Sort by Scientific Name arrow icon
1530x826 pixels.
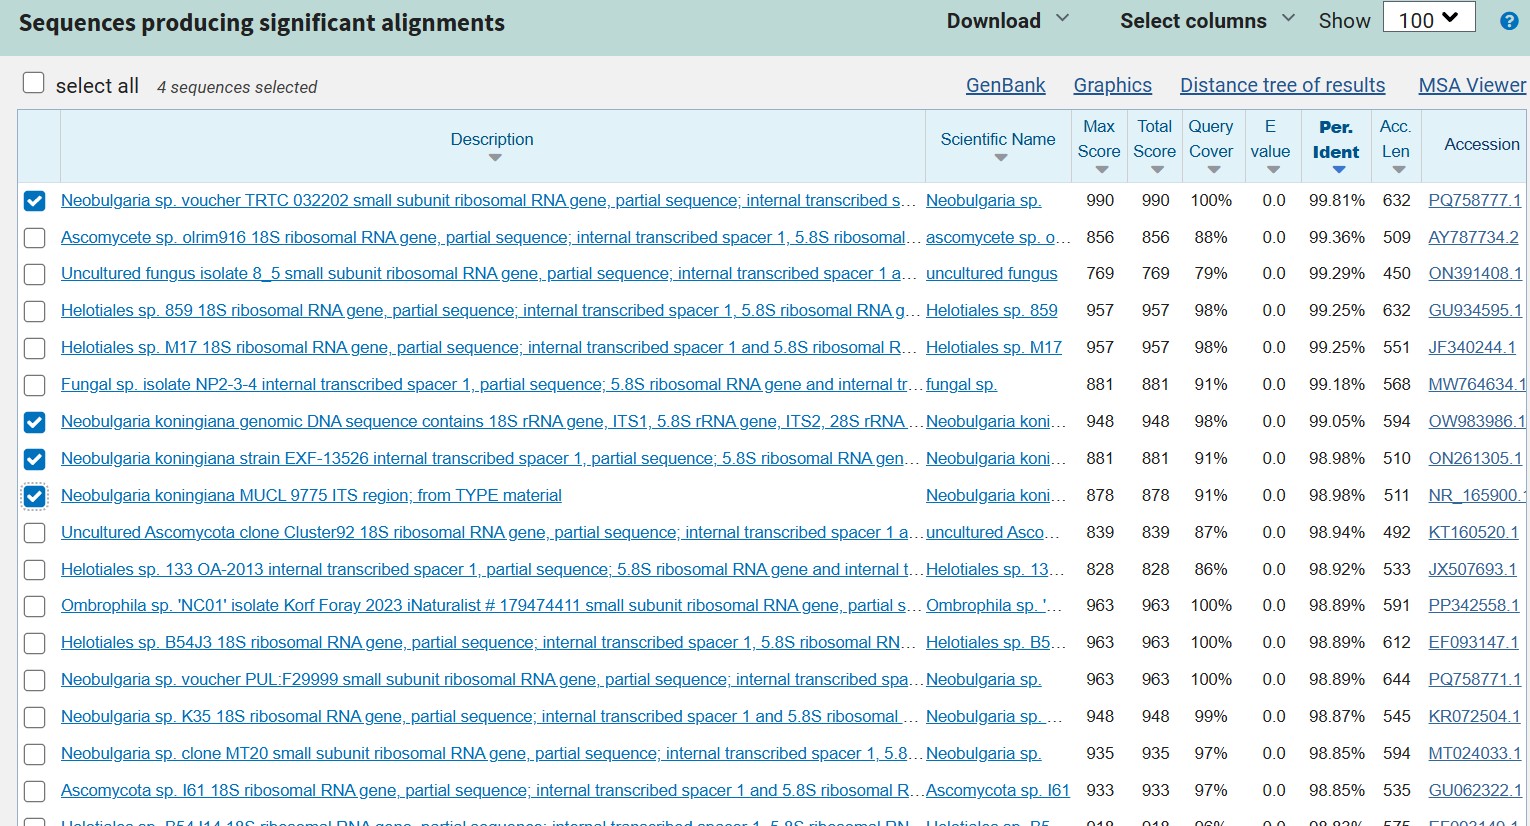[x=1001, y=158]
